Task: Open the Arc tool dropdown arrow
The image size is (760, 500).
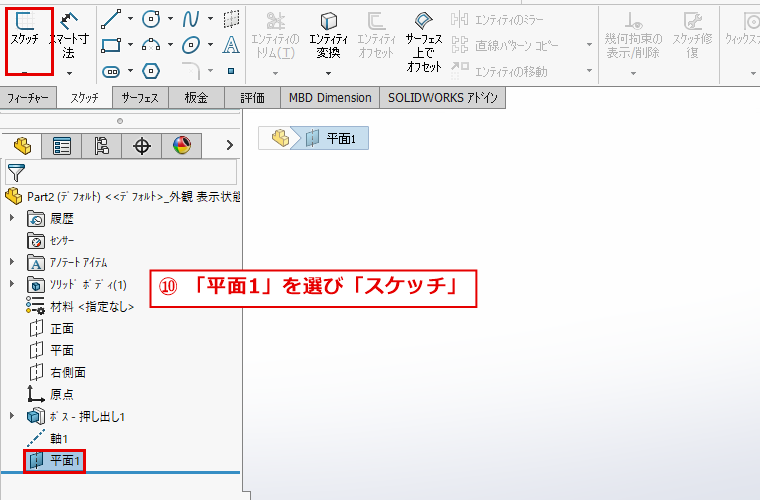Action: [170, 45]
